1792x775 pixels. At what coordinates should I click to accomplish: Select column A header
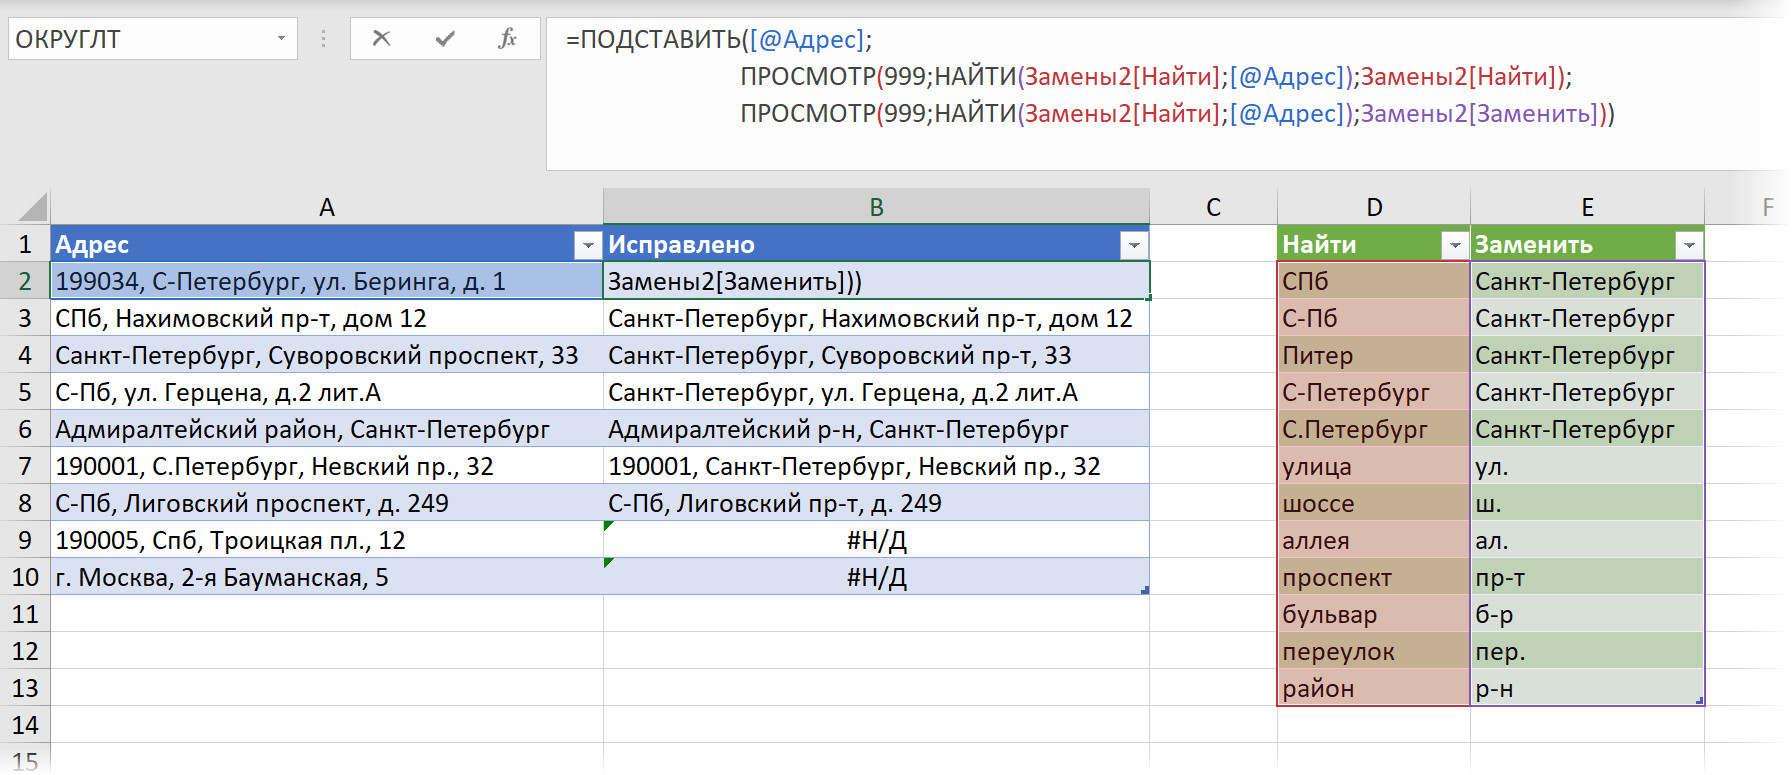tap(327, 207)
